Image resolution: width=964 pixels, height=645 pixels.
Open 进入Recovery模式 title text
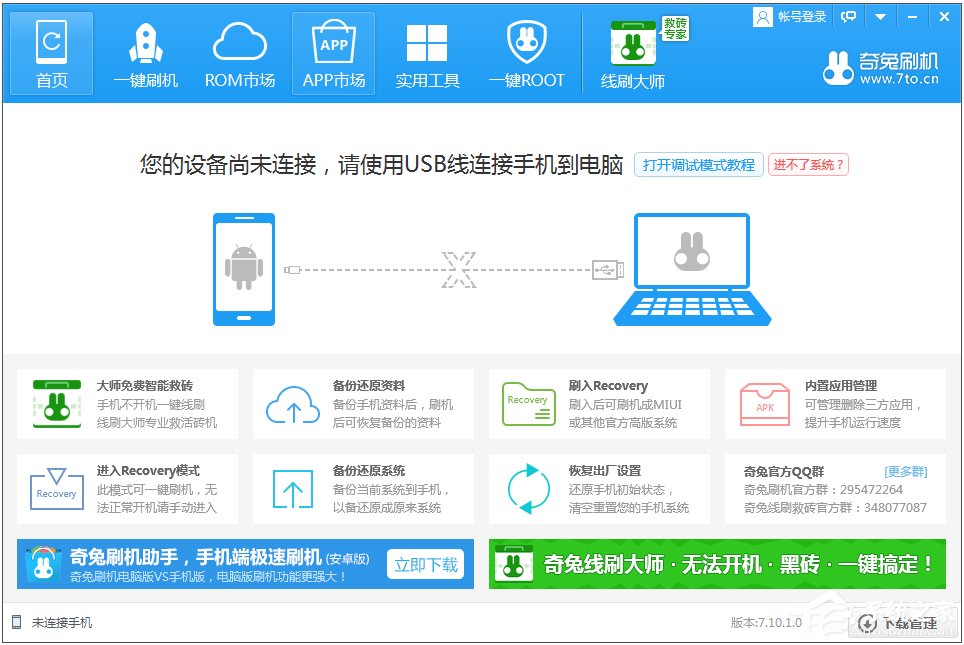[x=148, y=470]
